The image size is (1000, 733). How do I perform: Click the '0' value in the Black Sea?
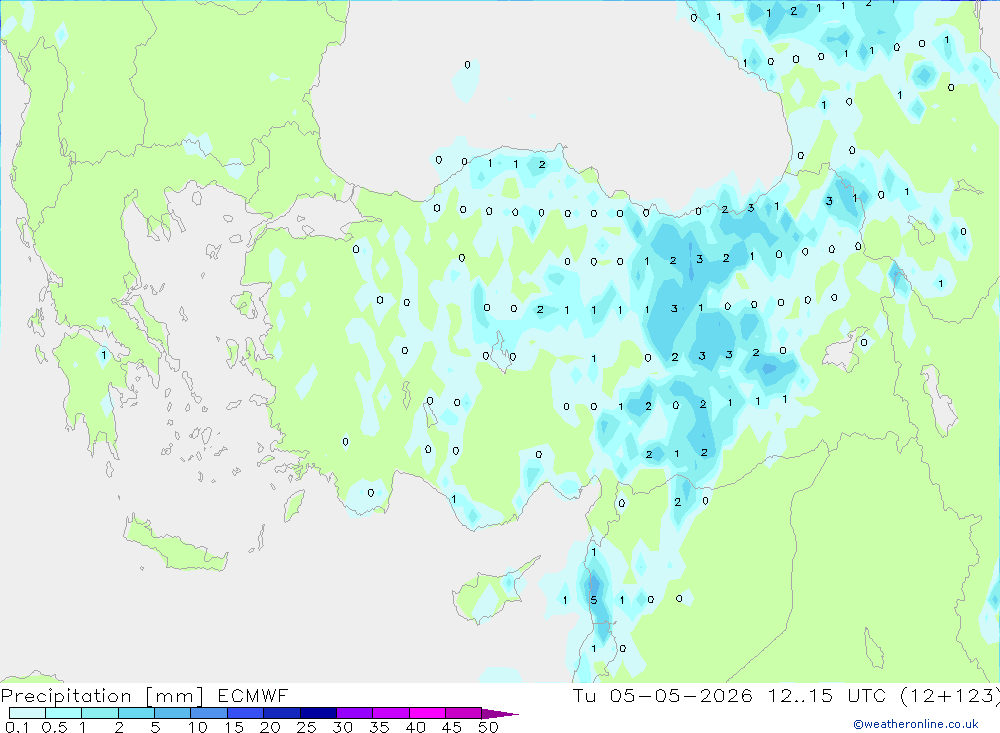467,65
